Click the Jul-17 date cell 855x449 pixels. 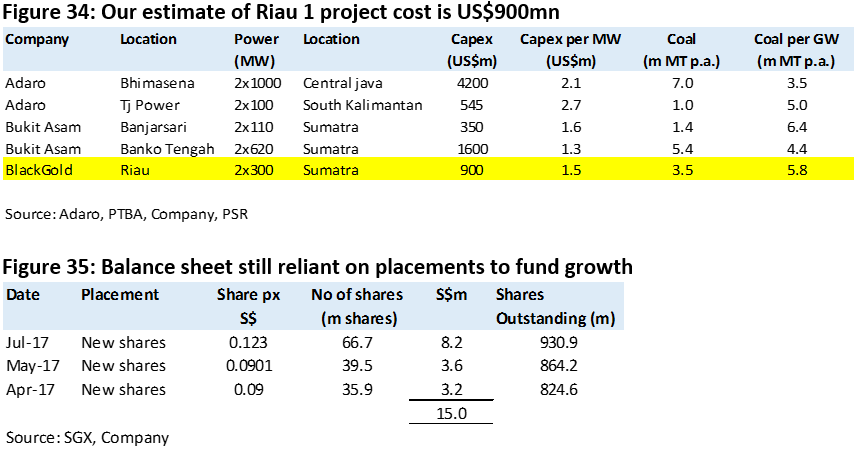point(27,343)
